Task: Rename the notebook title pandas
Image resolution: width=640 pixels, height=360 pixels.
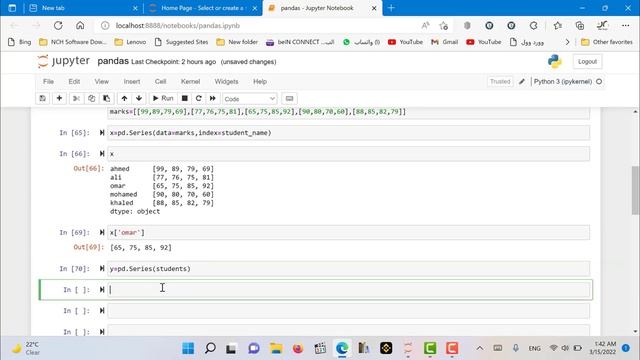Action: 113,61
